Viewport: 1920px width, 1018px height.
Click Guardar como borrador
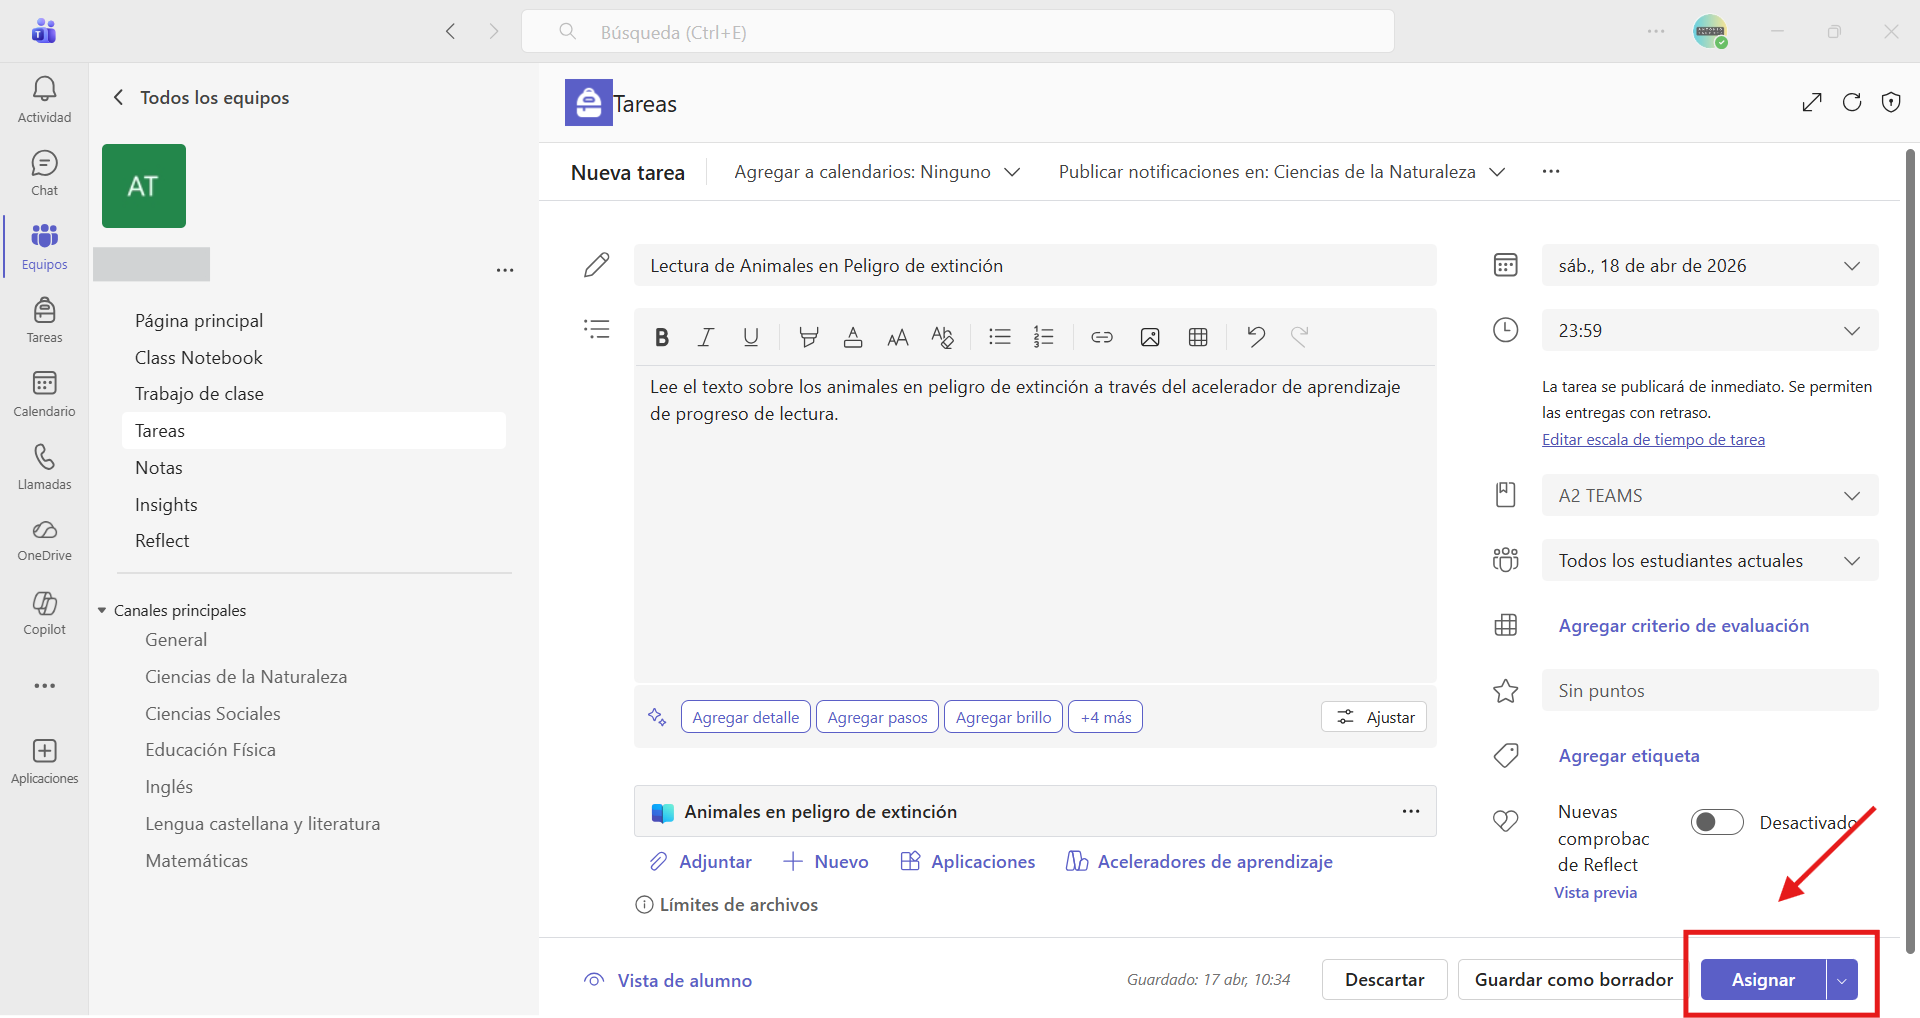[x=1574, y=980]
